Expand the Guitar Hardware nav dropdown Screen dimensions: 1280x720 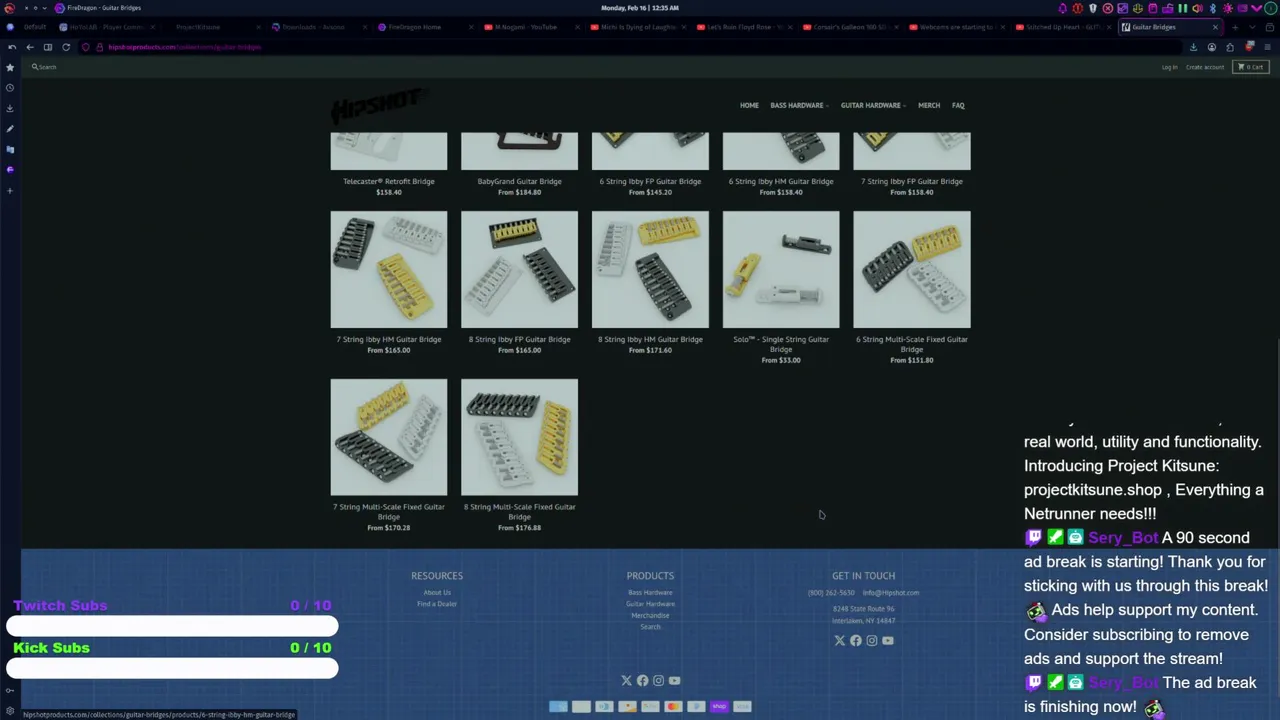872,105
